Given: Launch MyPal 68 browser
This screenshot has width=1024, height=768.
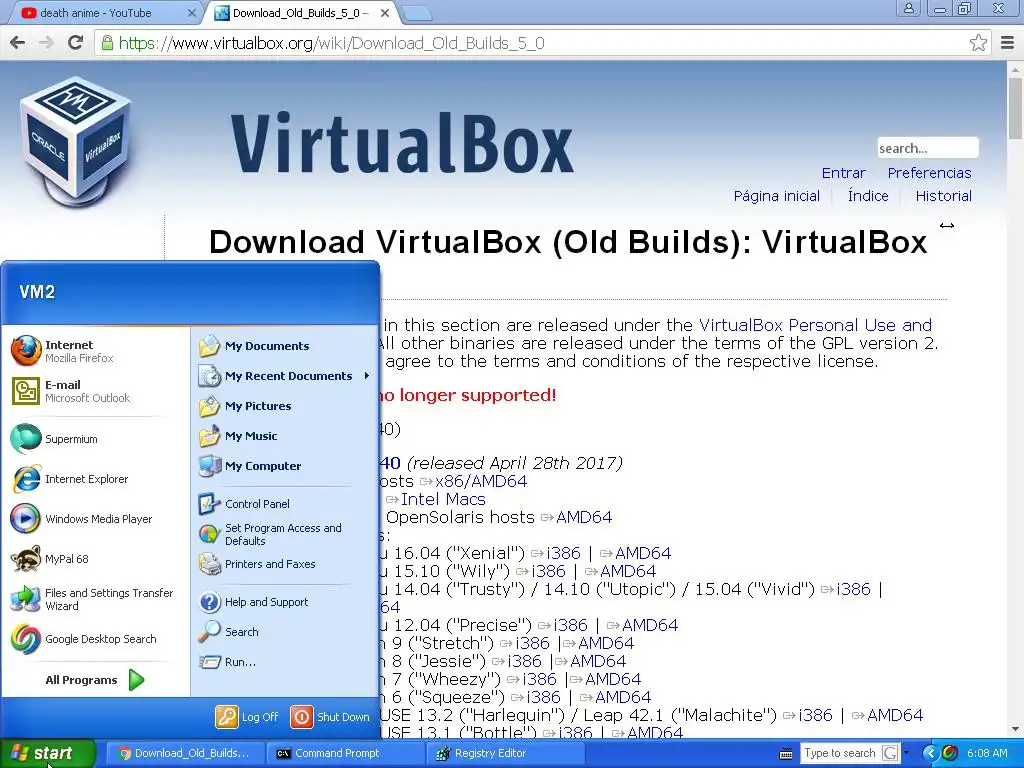Looking at the screenshot, I should click(50, 559).
